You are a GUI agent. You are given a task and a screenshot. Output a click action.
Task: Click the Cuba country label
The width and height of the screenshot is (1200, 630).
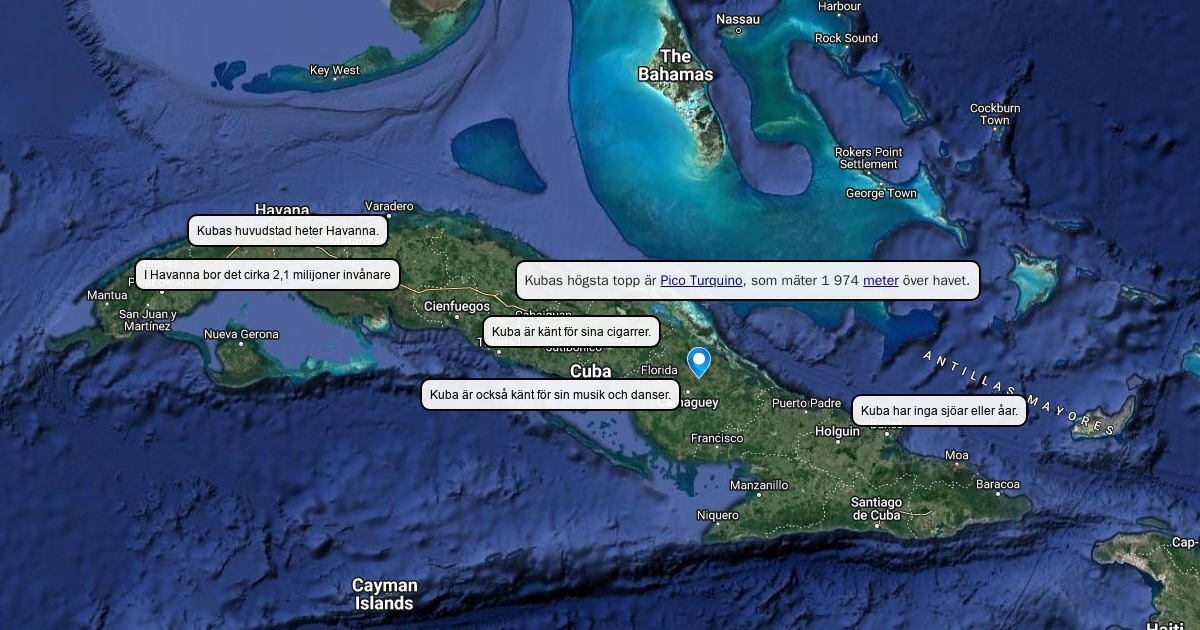pyautogui.click(x=590, y=372)
